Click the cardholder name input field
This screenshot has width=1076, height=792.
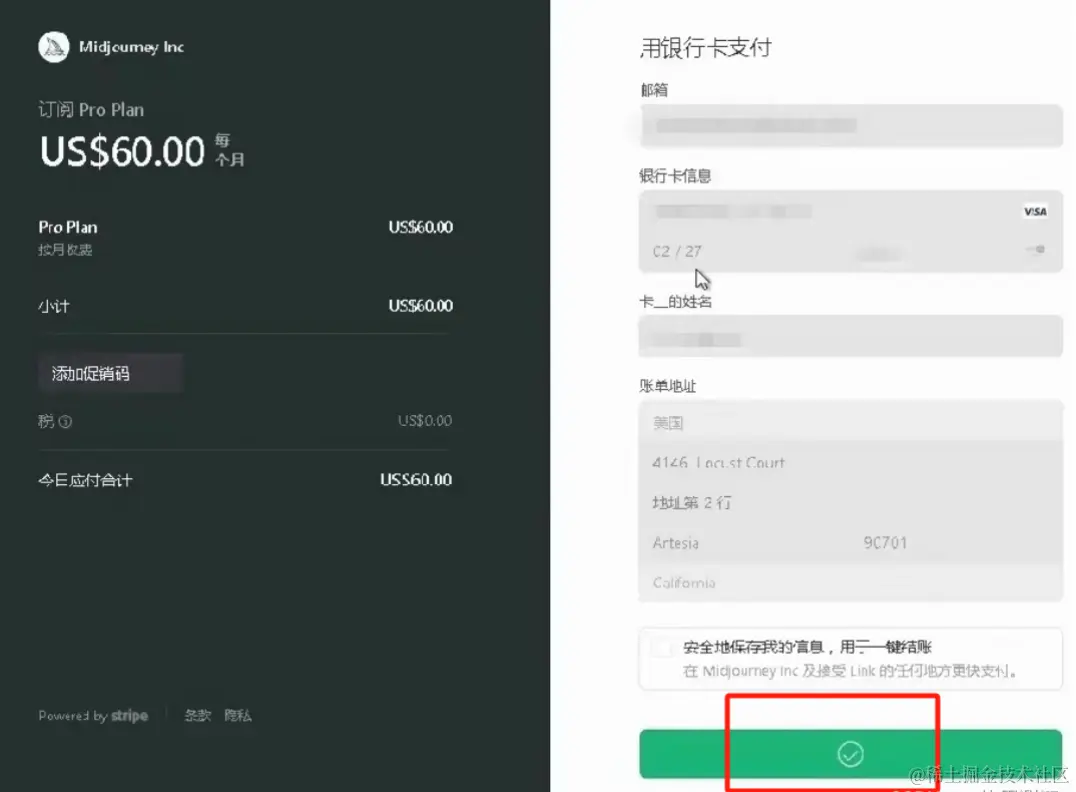850,337
